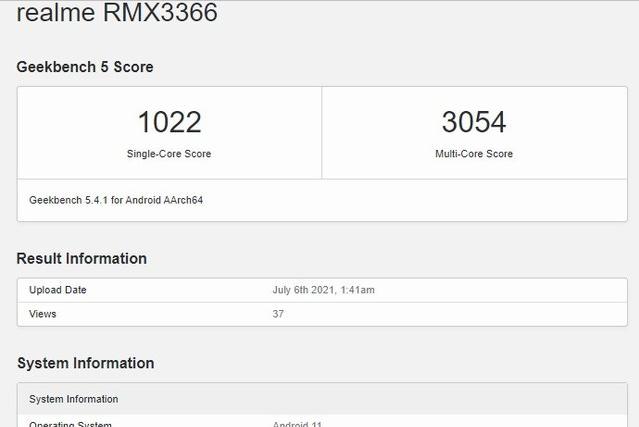
Task: Select the 1022 single-core score number
Action: (169, 122)
